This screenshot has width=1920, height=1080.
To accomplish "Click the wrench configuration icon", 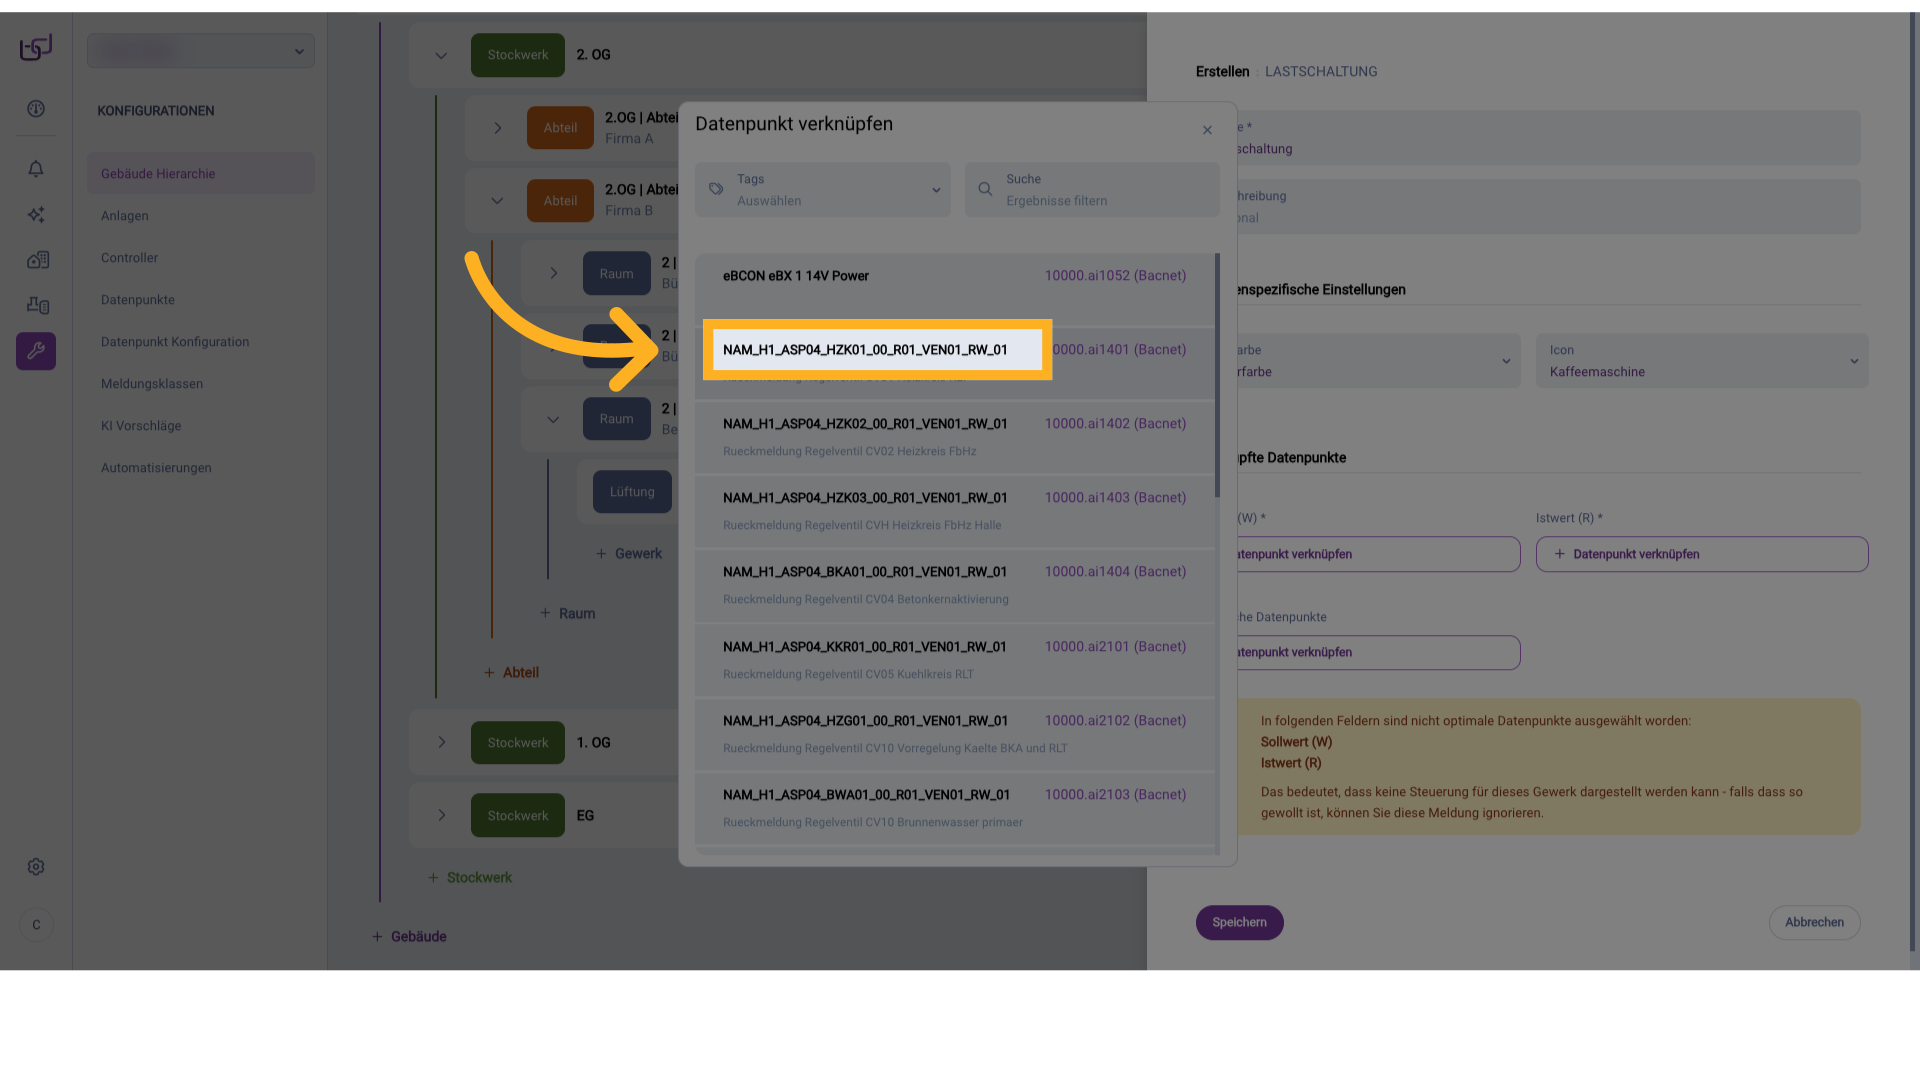I will pyautogui.click(x=36, y=351).
